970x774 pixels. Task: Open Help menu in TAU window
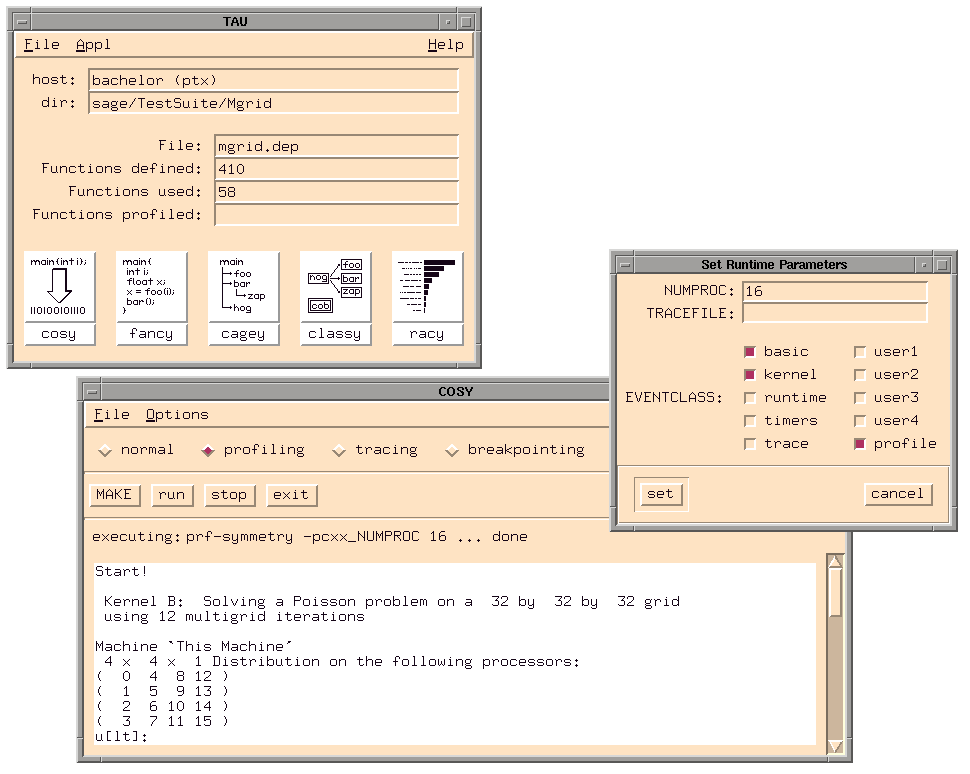pyautogui.click(x=445, y=45)
